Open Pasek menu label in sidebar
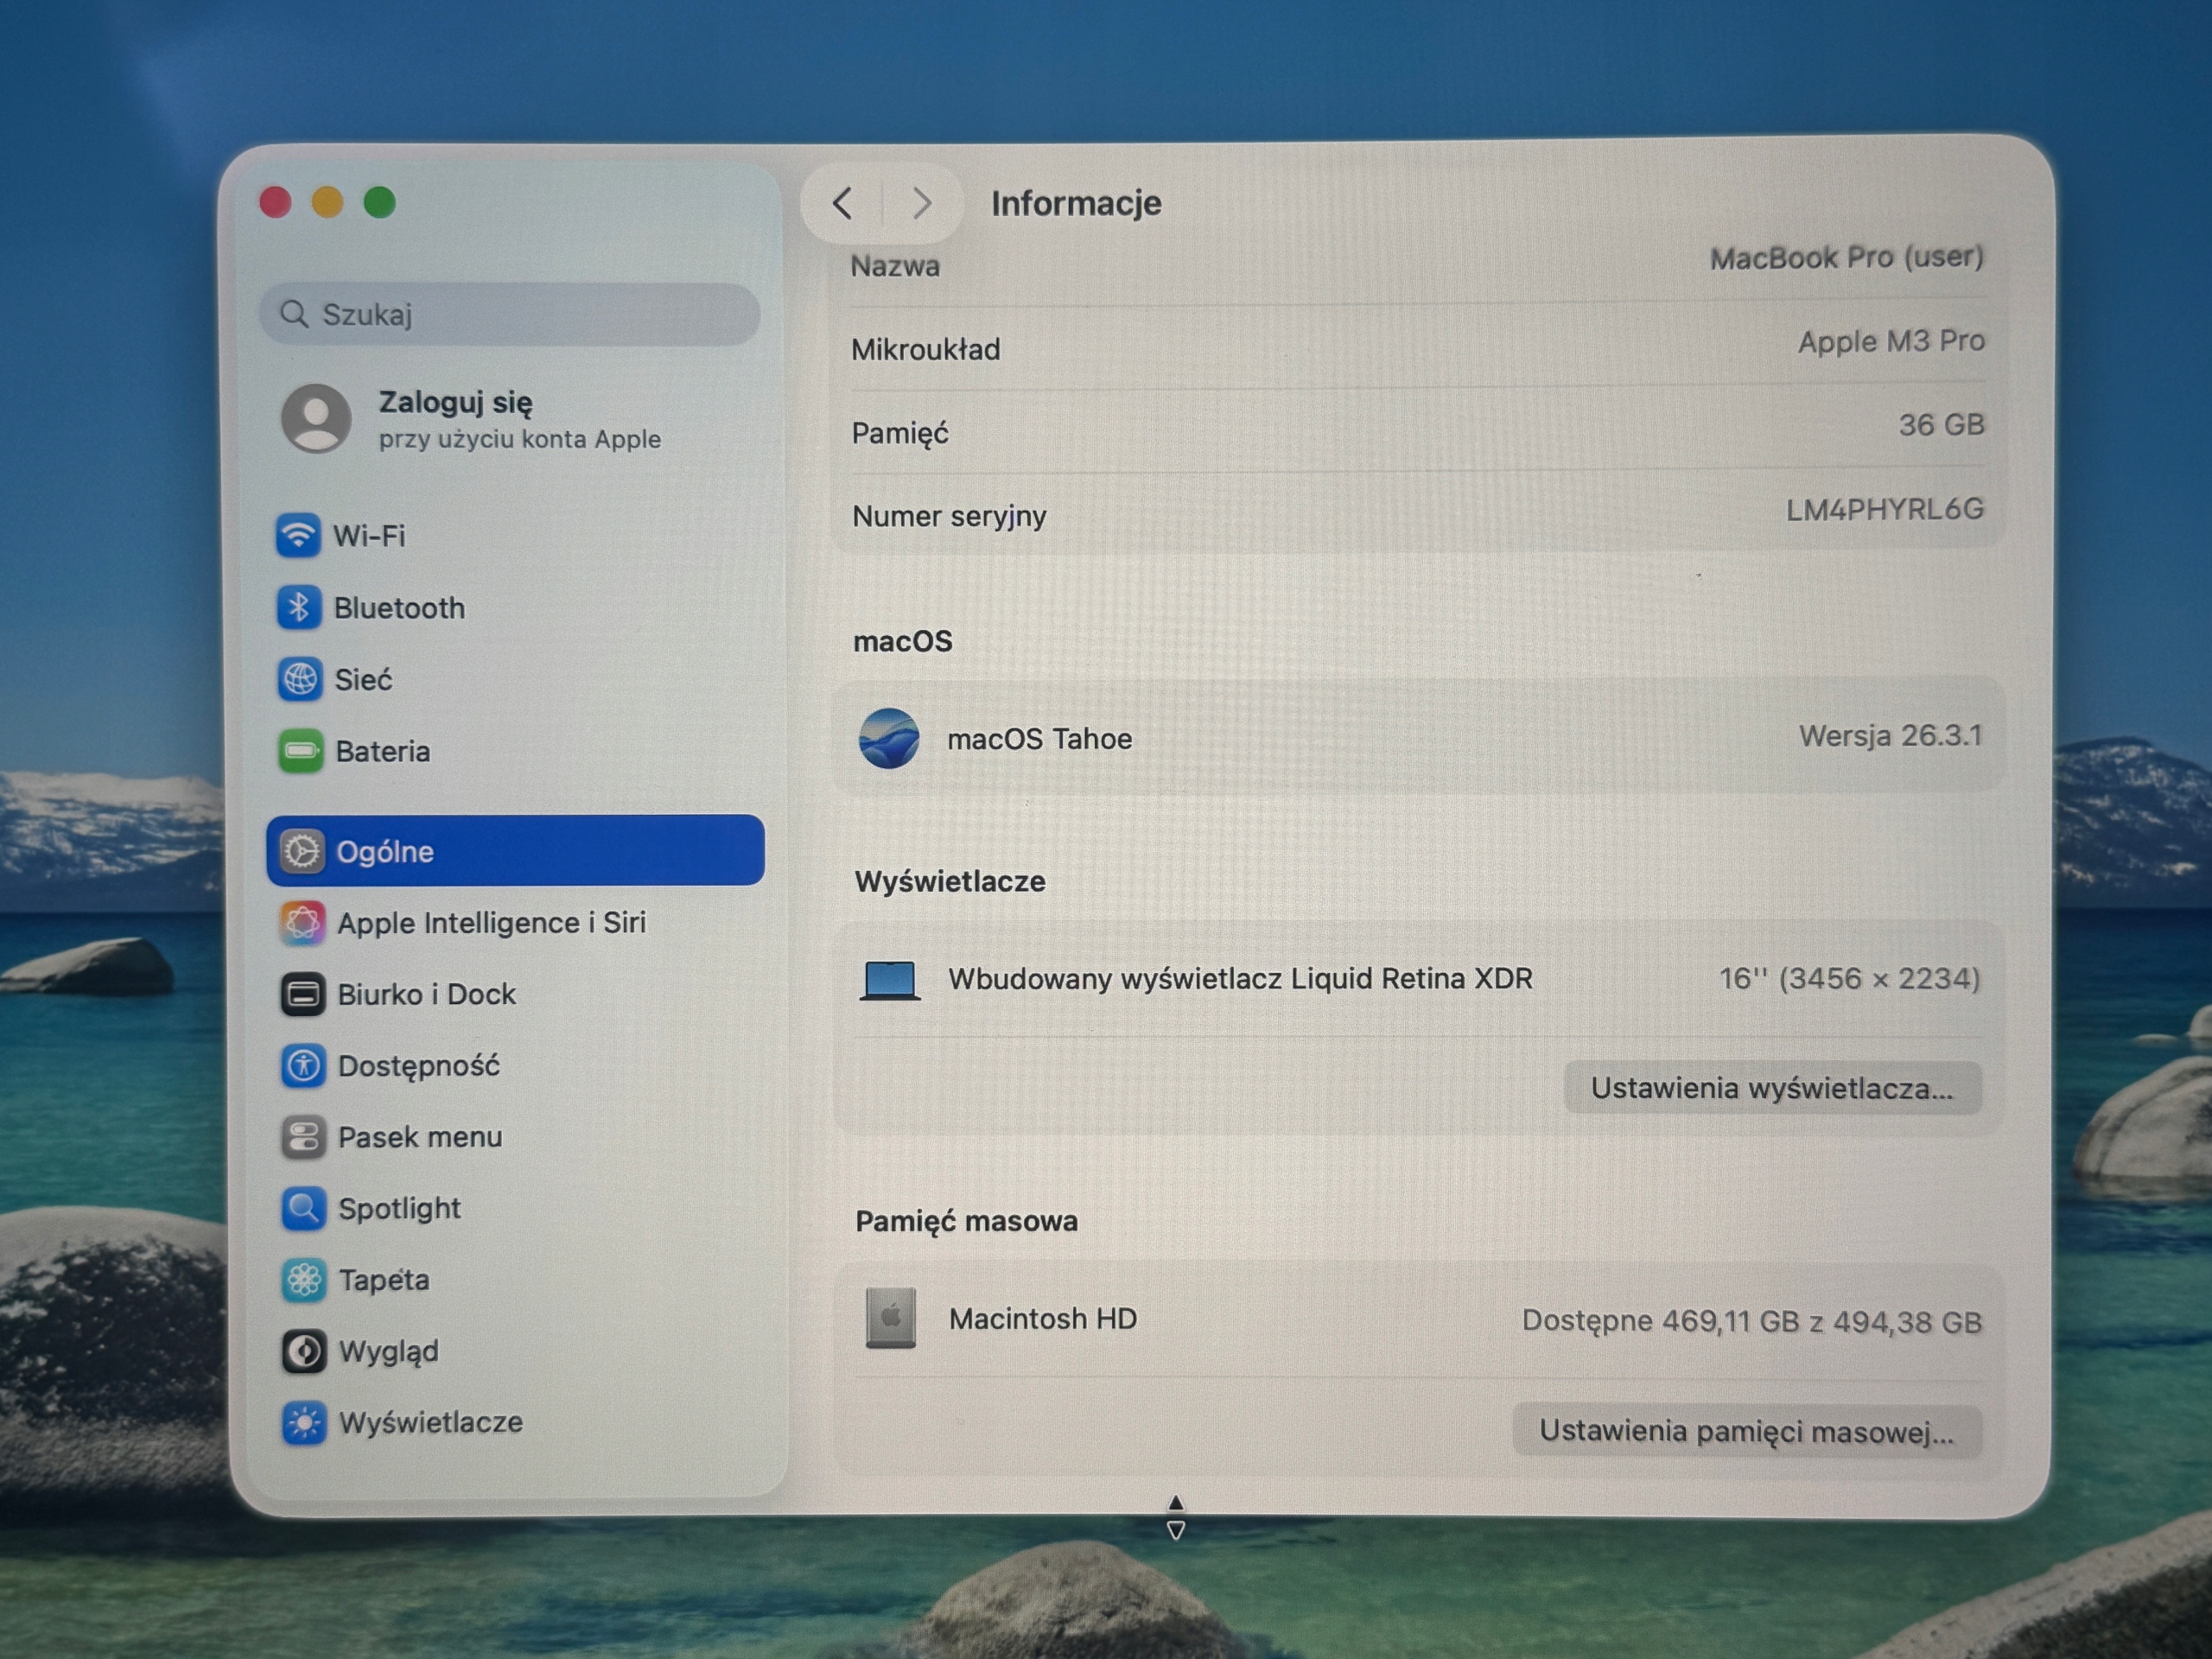Image resolution: width=2212 pixels, height=1659 pixels. click(x=420, y=1137)
